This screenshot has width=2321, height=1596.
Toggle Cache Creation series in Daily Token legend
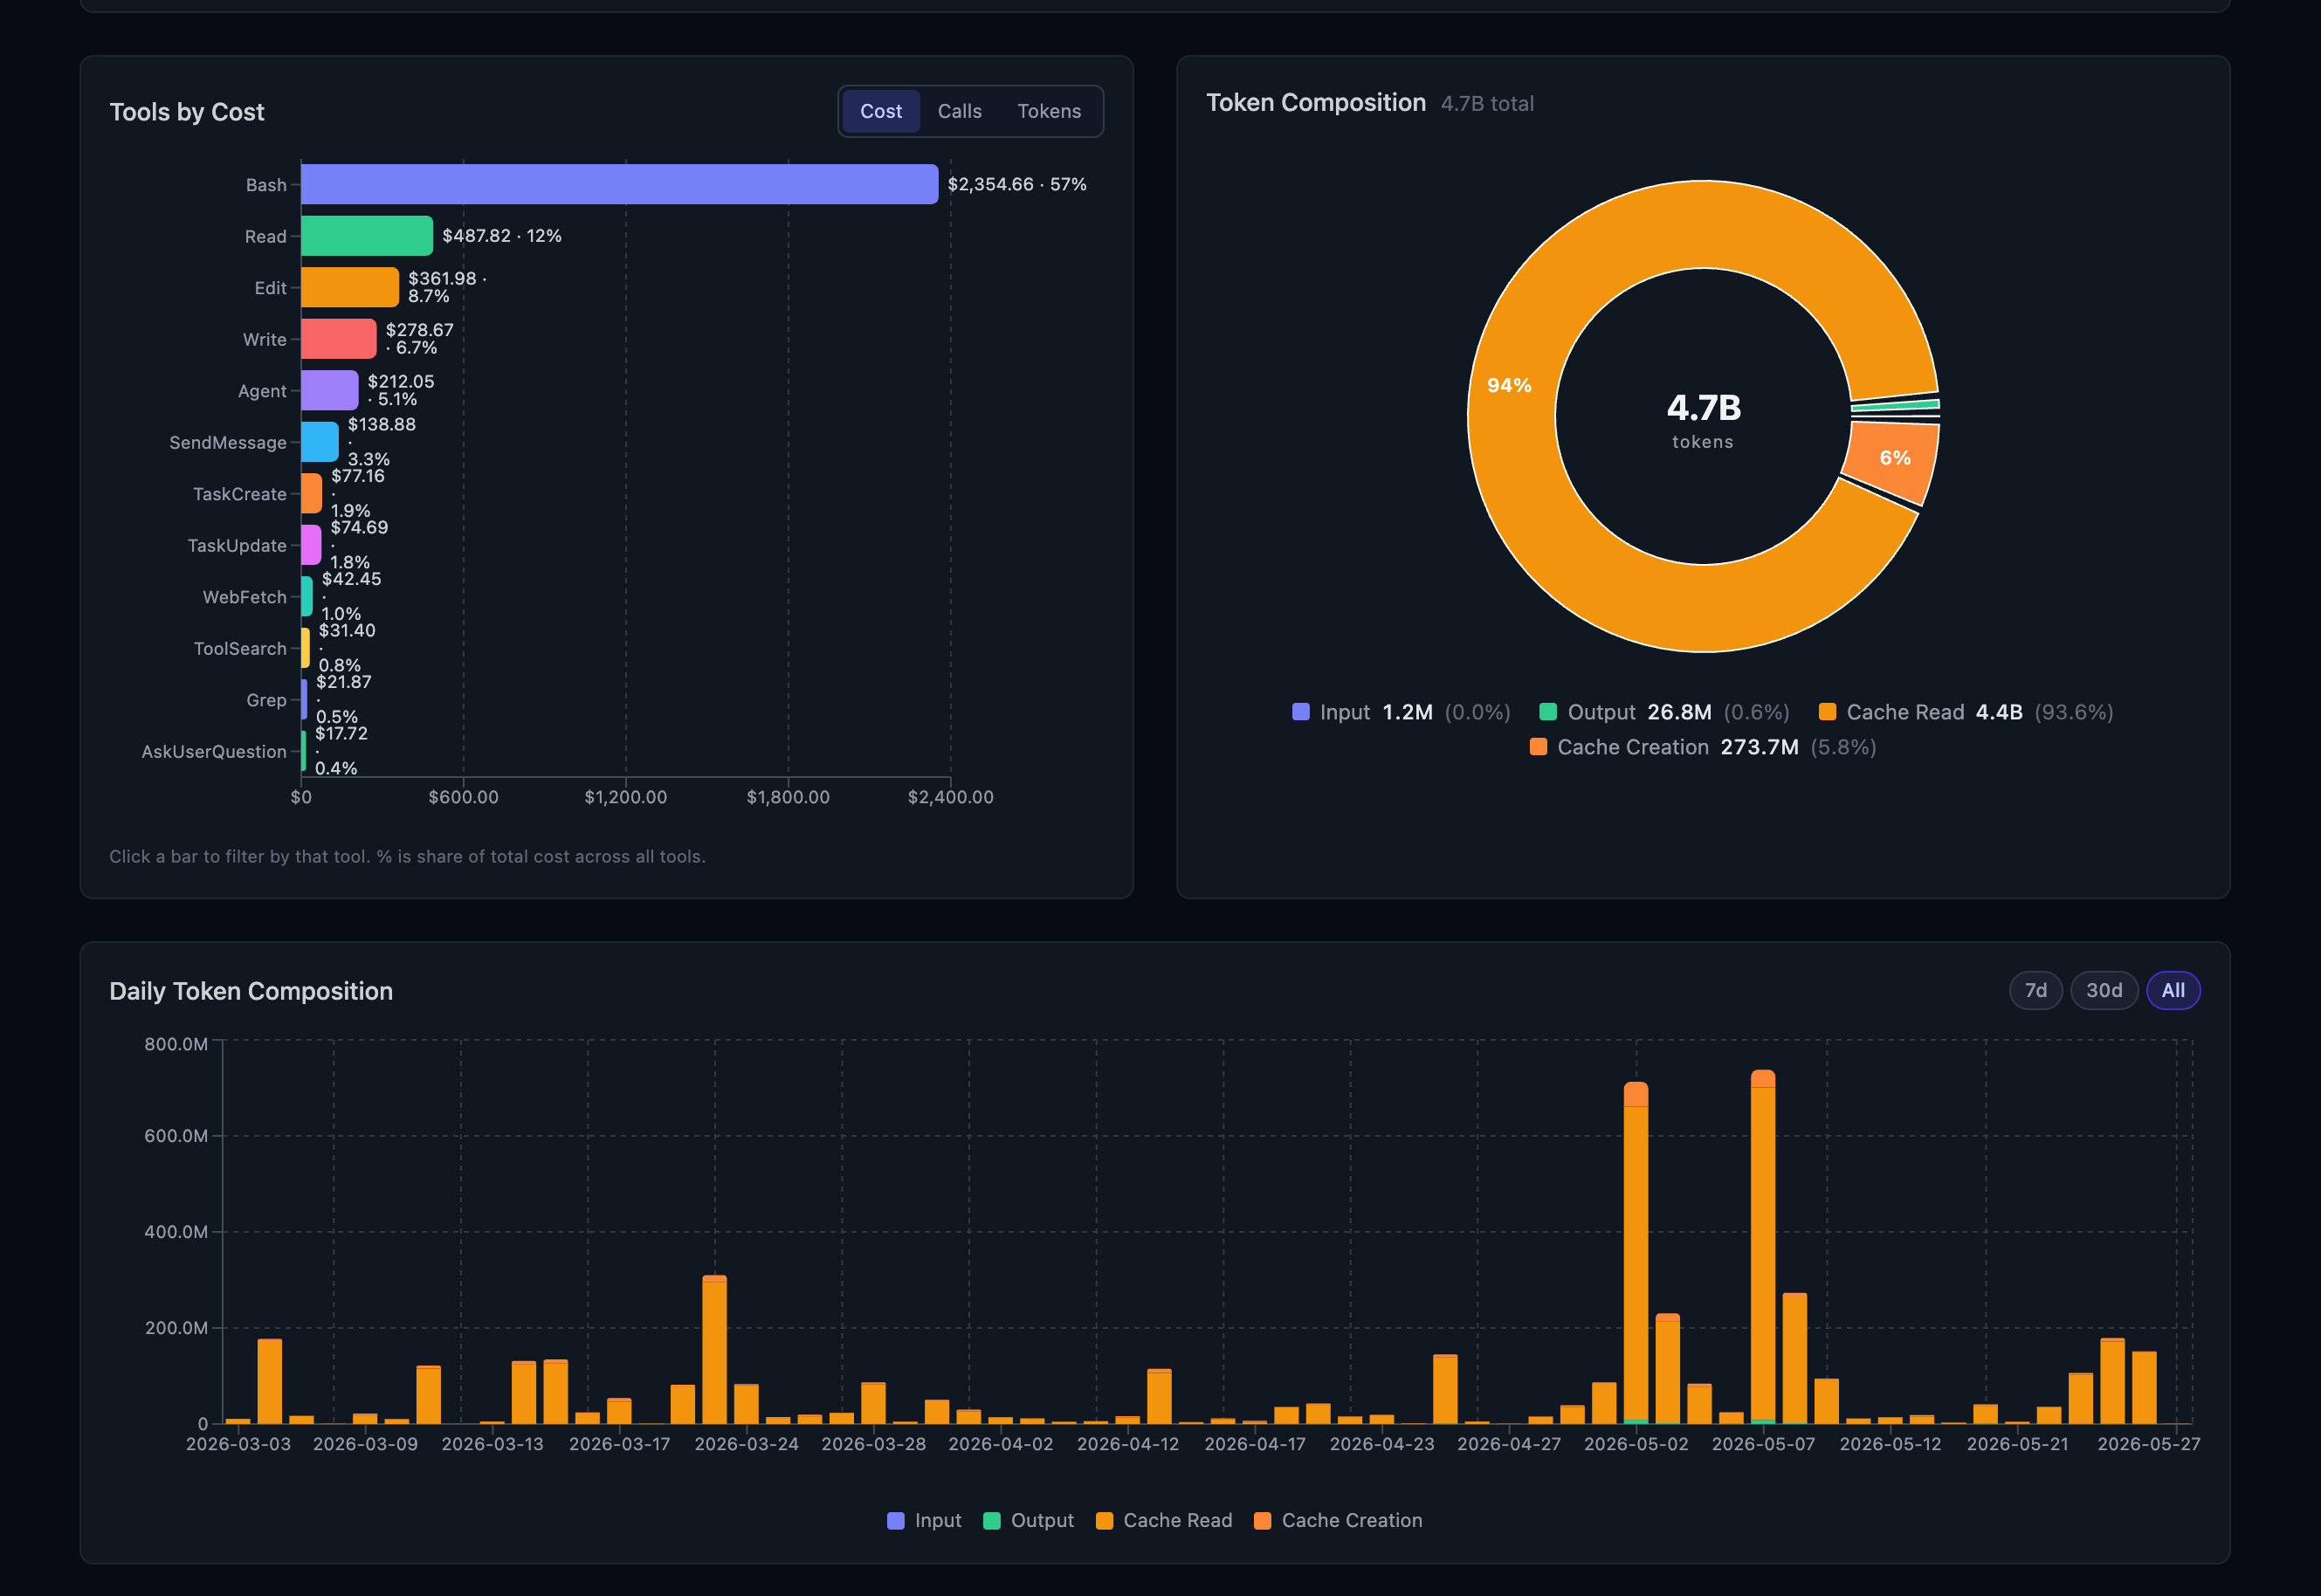1338,1520
